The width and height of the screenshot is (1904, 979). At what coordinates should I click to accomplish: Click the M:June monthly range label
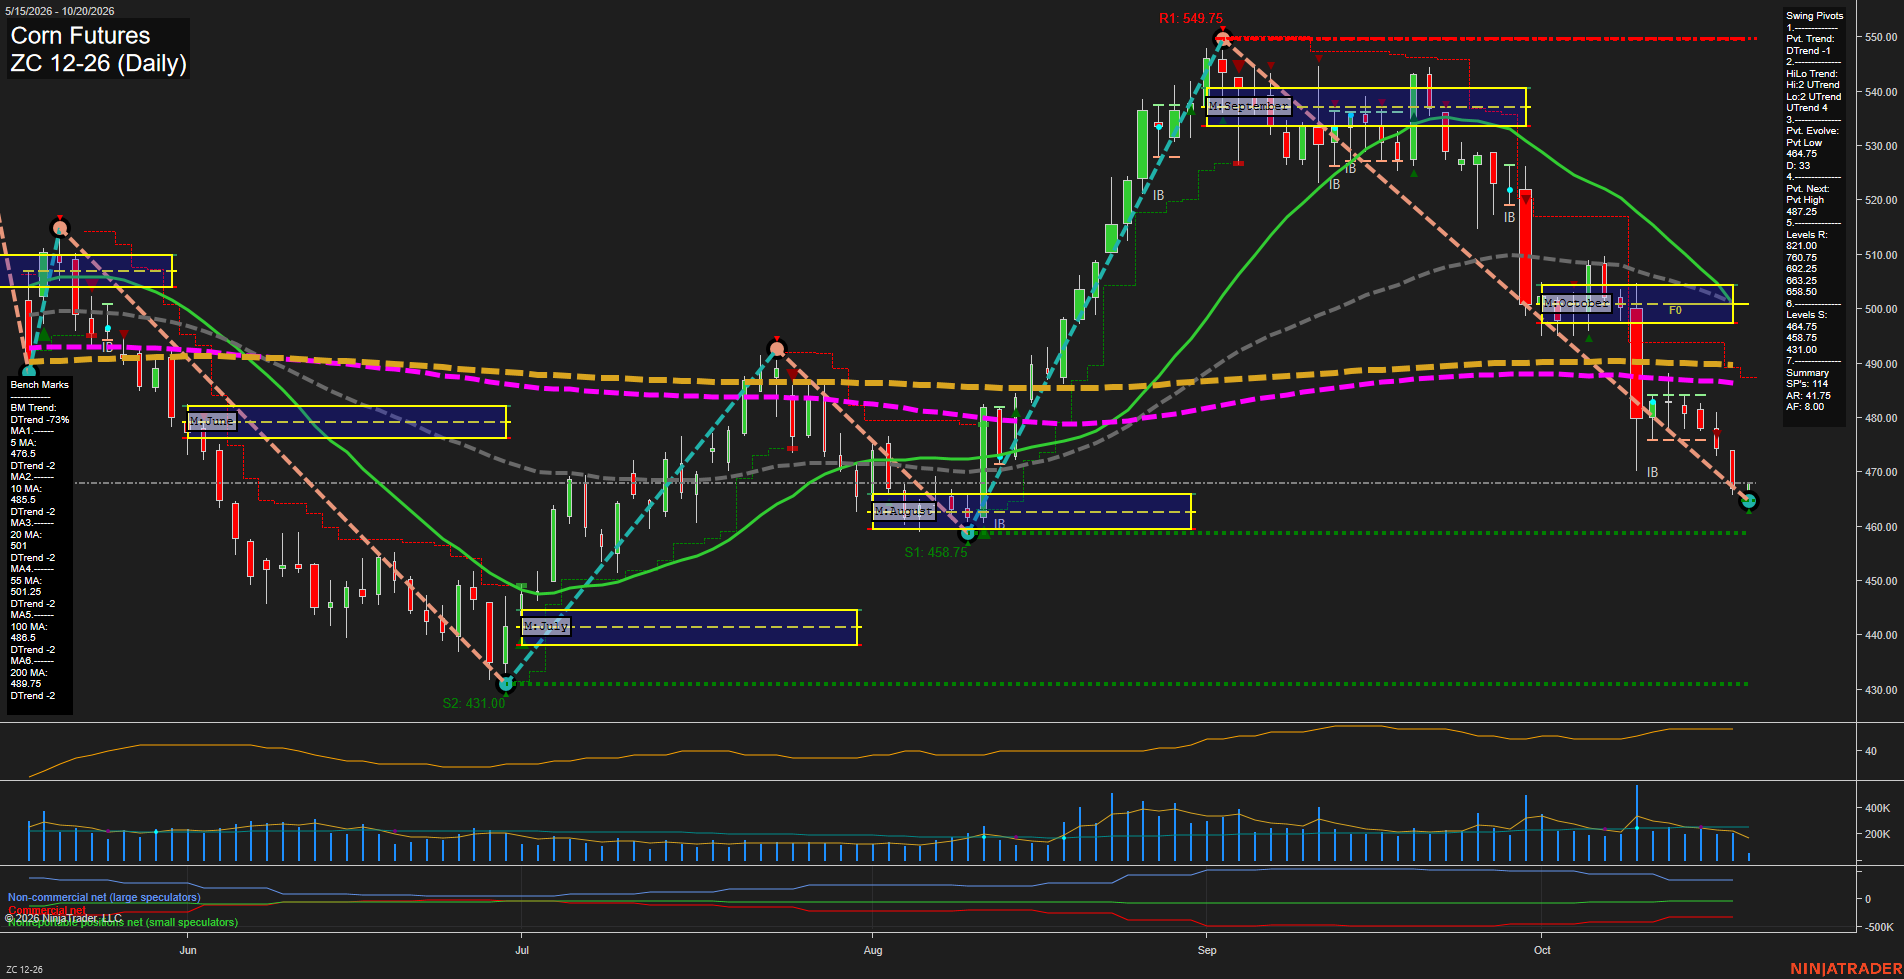[212, 421]
